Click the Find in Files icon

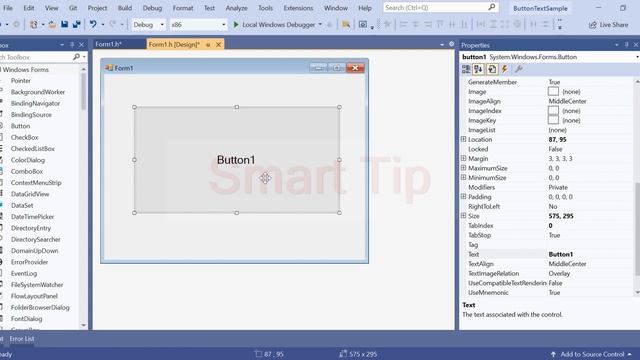click(346, 24)
